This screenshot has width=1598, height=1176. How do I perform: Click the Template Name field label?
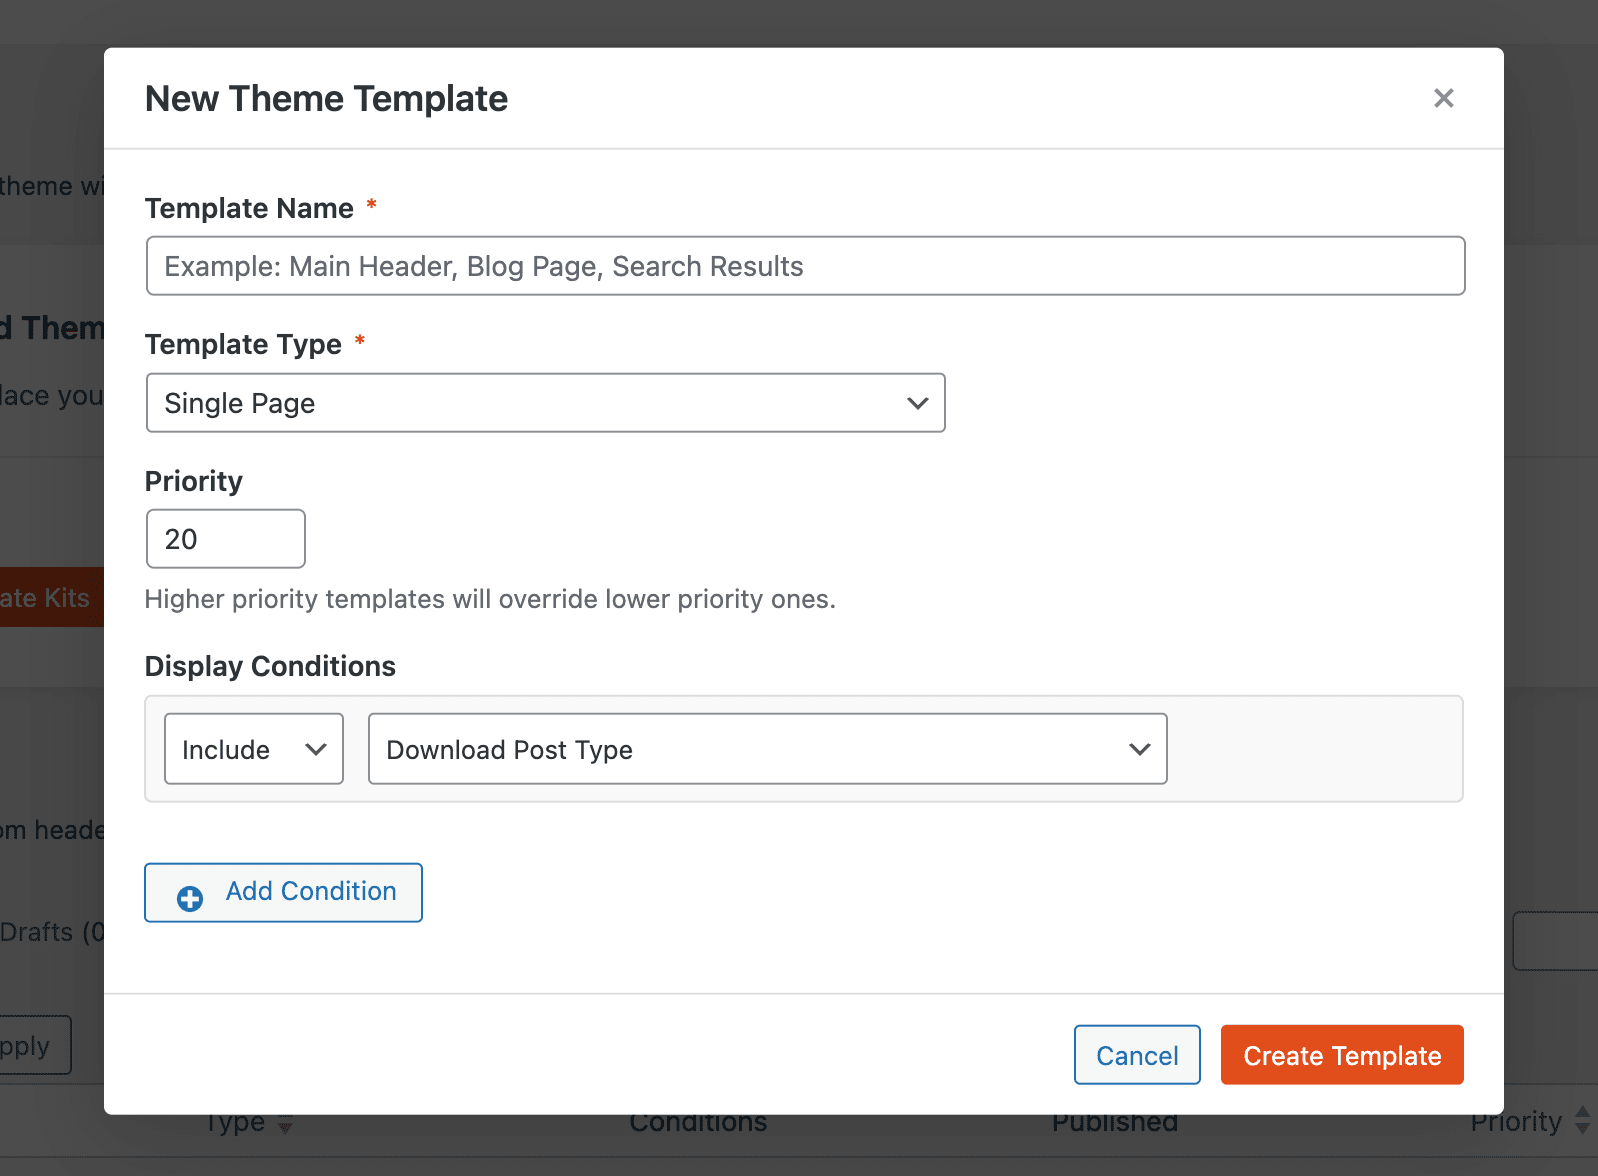click(x=249, y=208)
